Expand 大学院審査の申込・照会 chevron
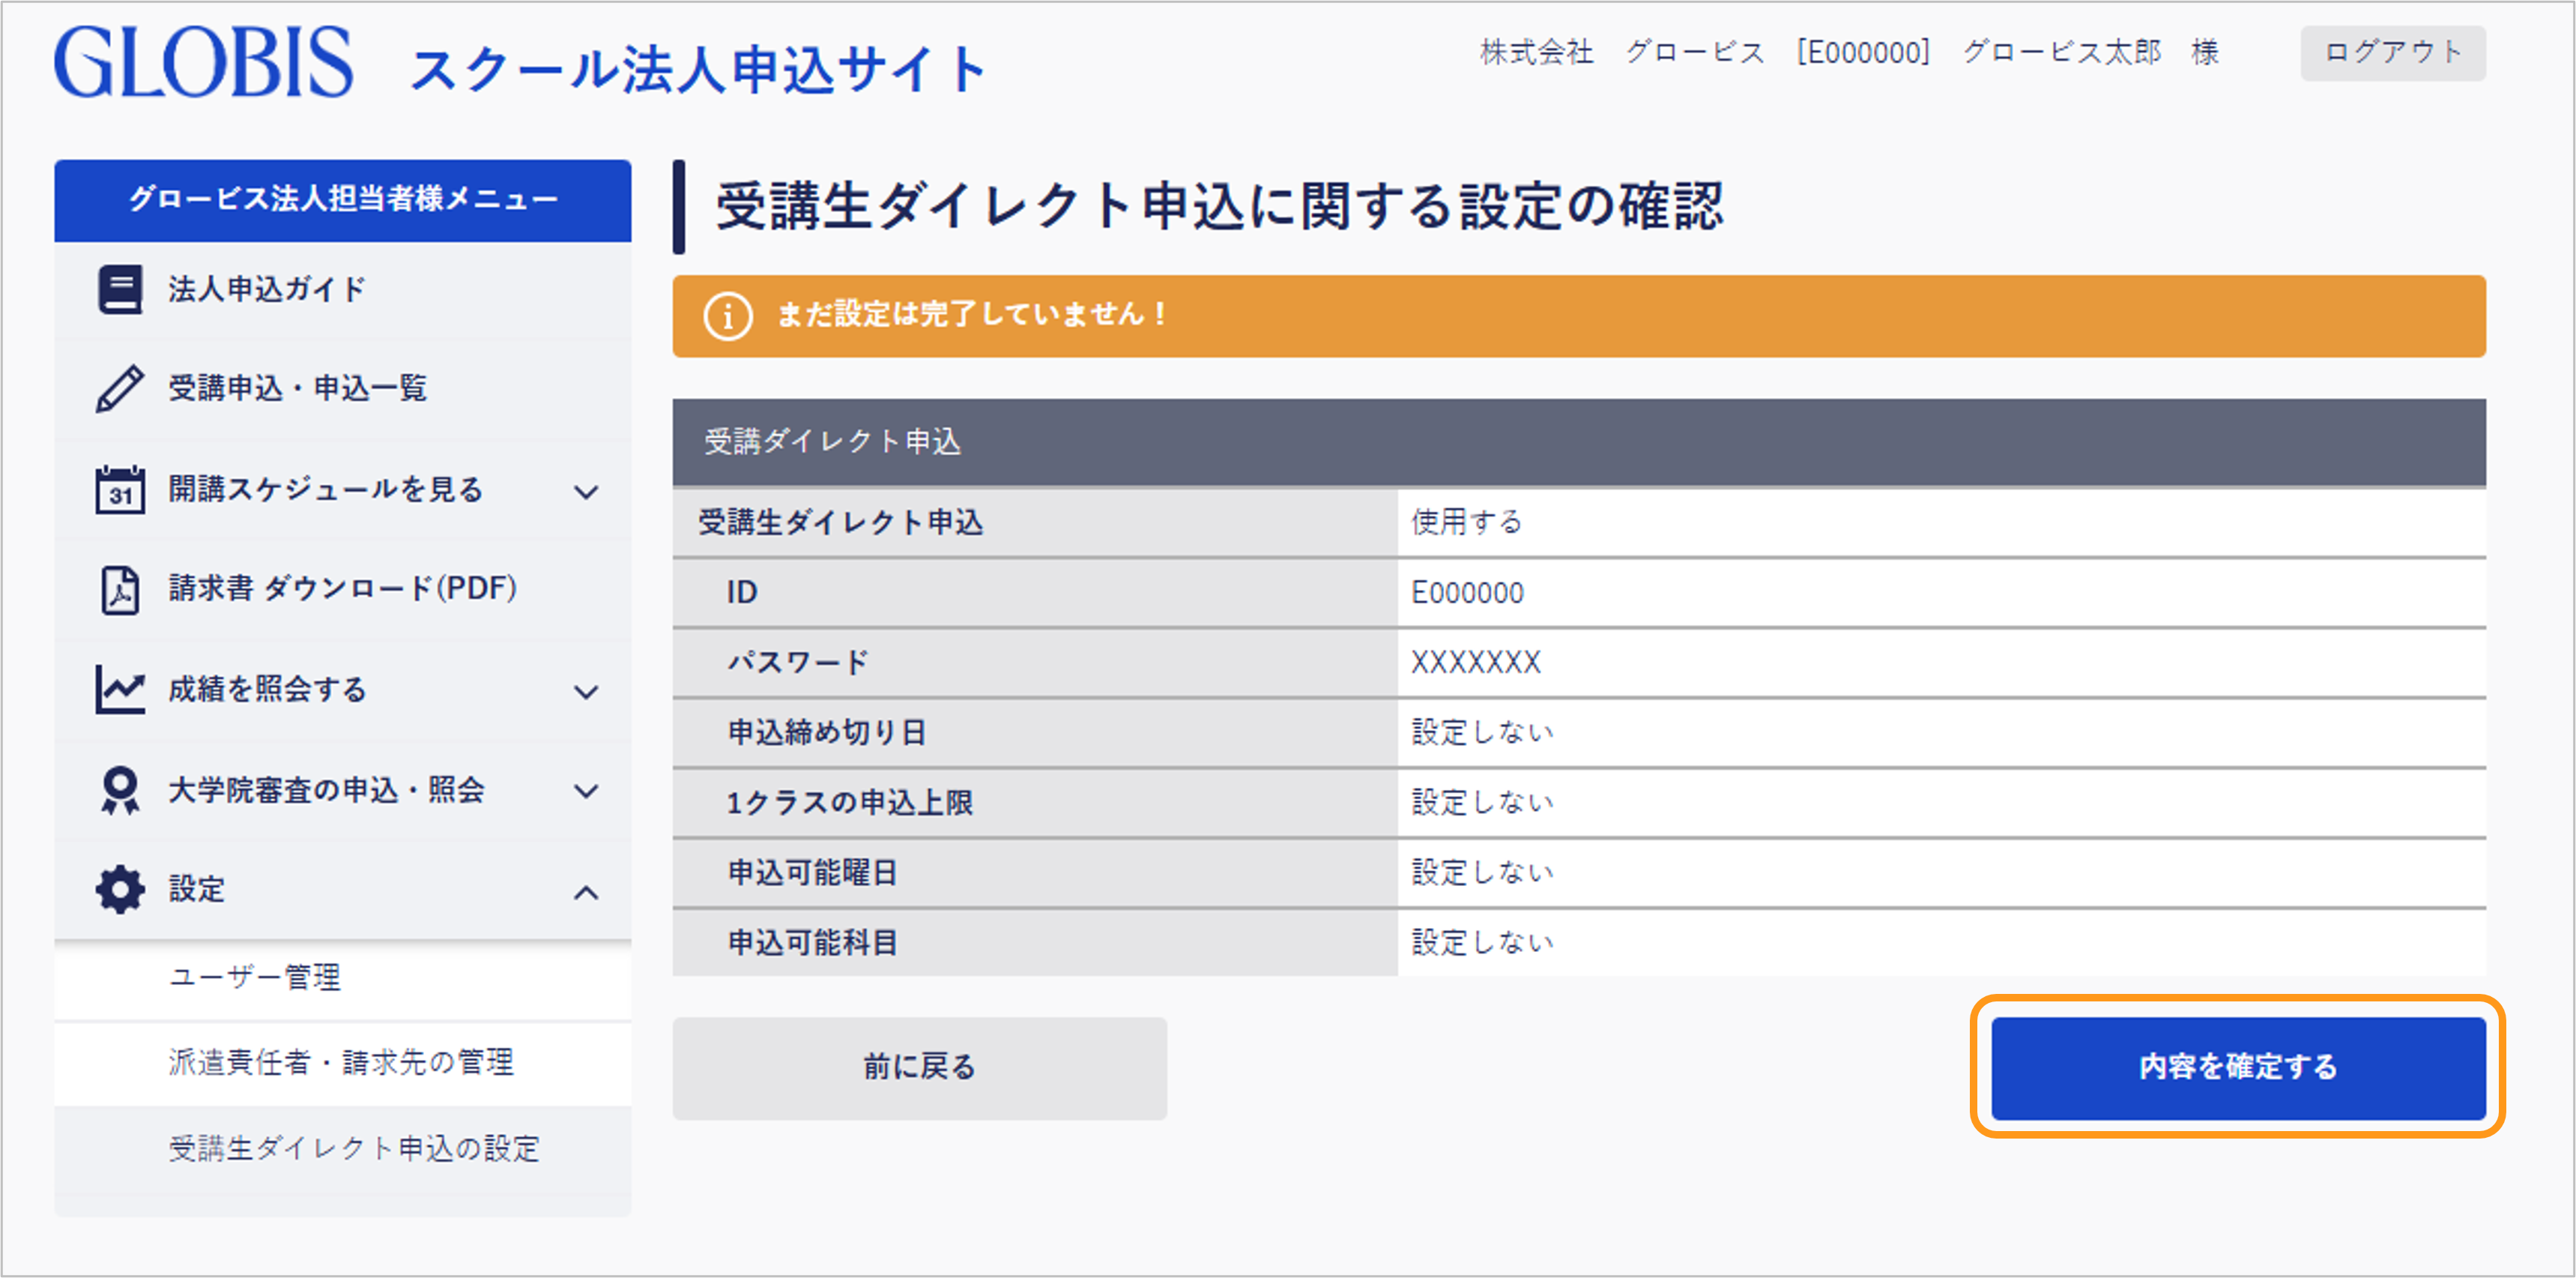This screenshot has height=1278, width=2576. coord(587,791)
